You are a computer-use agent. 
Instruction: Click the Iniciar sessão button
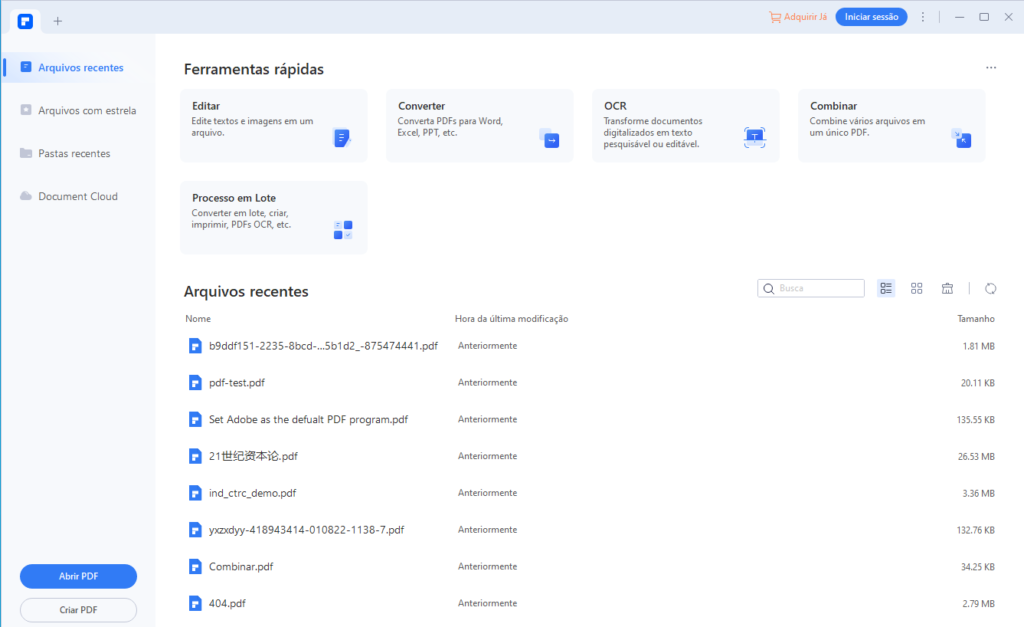click(x=871, y=17)
